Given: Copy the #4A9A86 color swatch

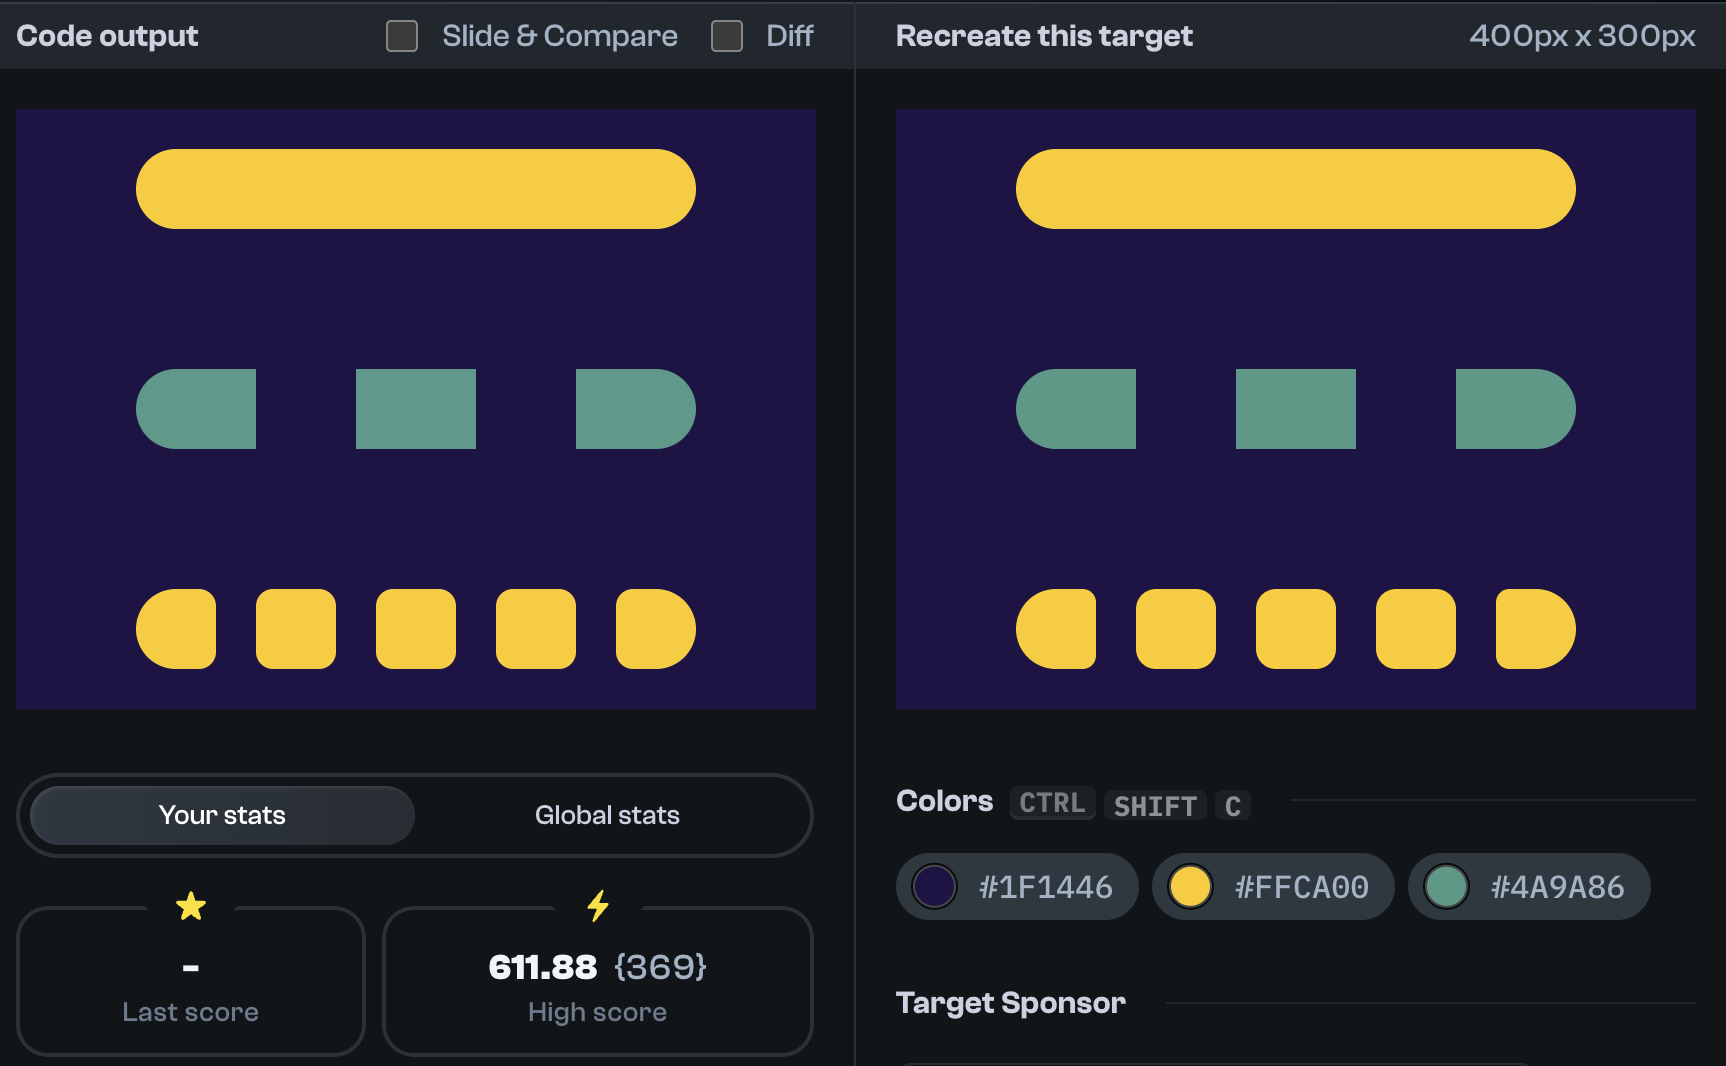Looking at the screenshot, I should (1529, 887).
